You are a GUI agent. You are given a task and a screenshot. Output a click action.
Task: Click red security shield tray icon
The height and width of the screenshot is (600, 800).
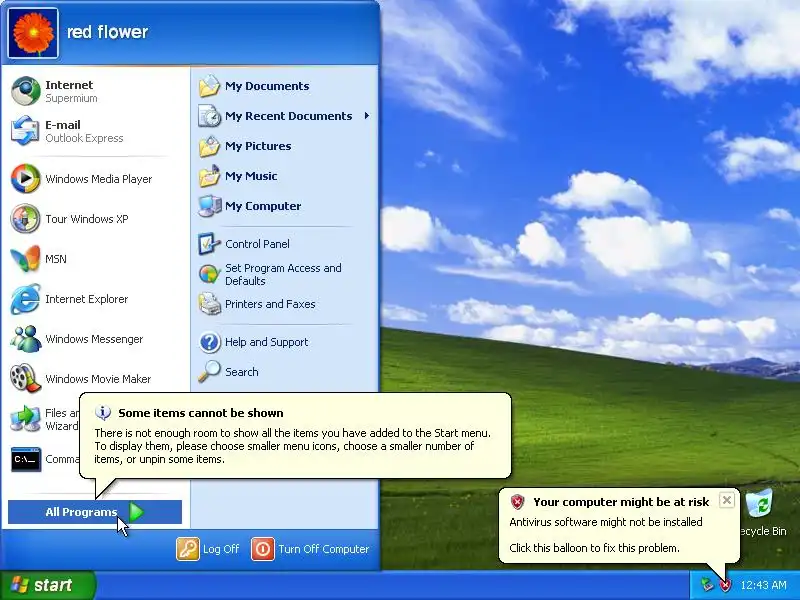pos(726,585)
